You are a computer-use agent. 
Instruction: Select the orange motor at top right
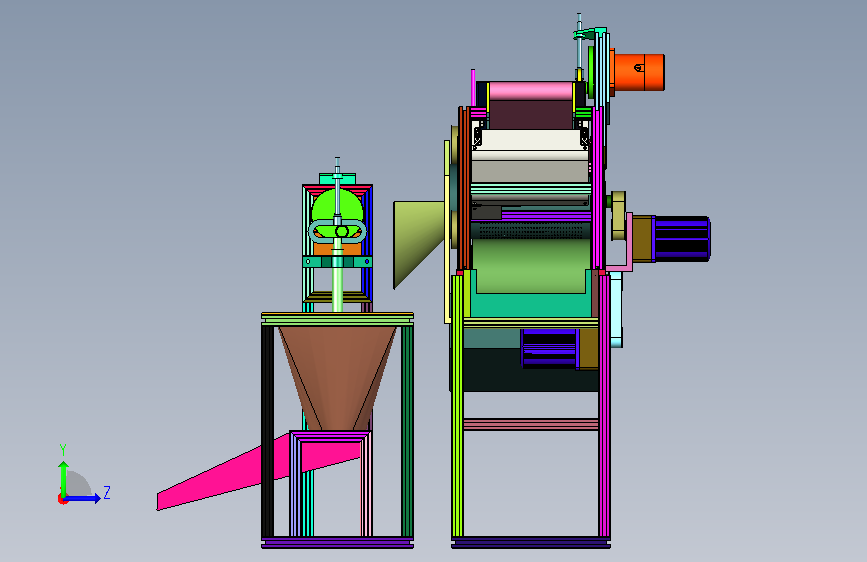pos(639,72)
